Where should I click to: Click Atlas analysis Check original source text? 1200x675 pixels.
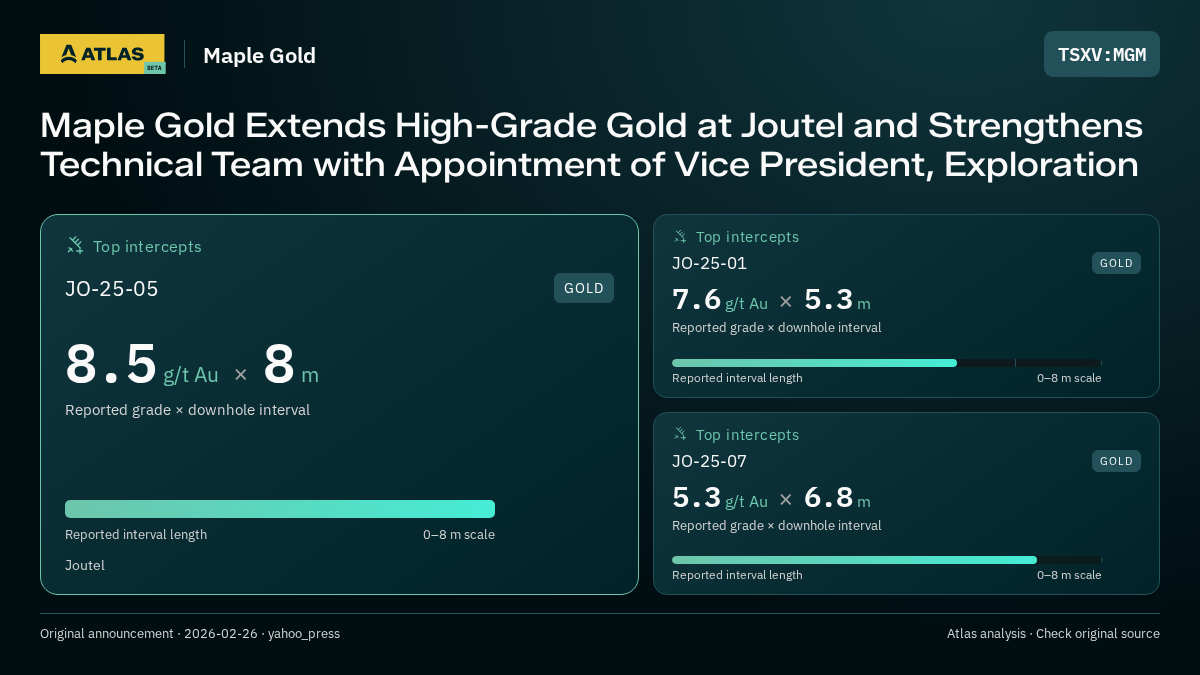pos(1053,634)
